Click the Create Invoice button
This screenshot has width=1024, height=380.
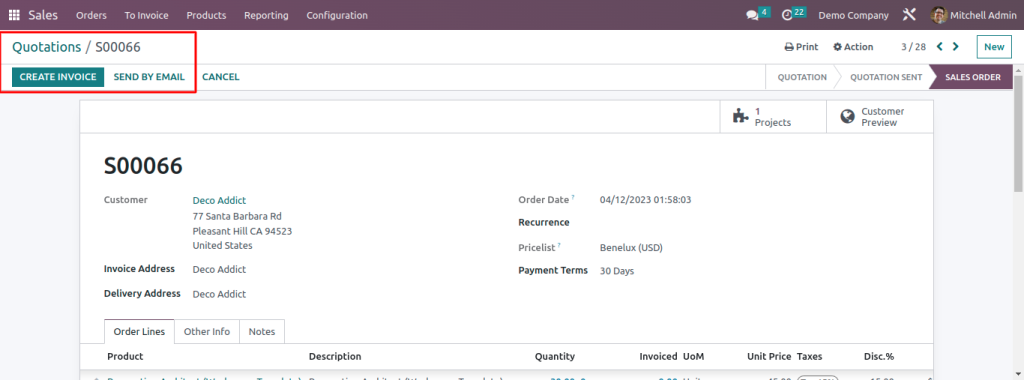(58, 77)
